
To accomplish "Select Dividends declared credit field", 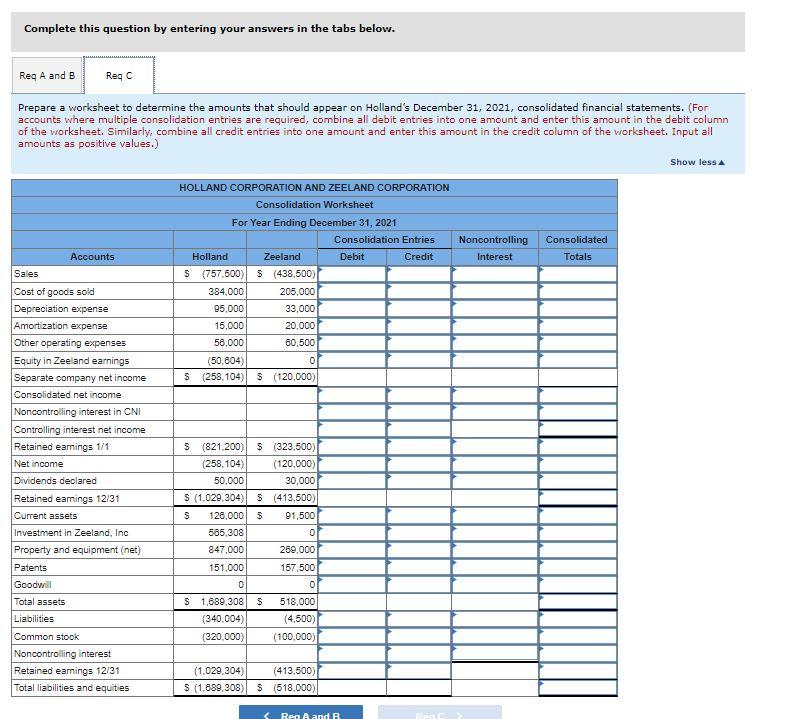I will pos(419,481).
